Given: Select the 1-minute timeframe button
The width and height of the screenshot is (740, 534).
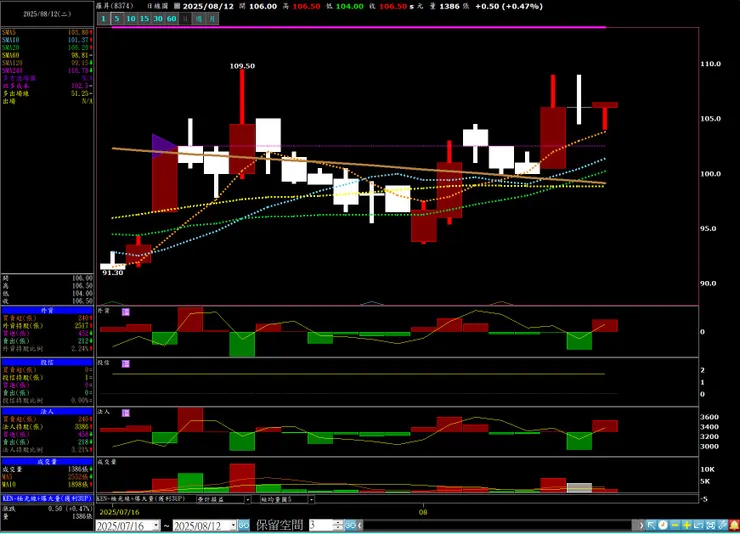Looking at the screenshot, I should coord(103,19).
